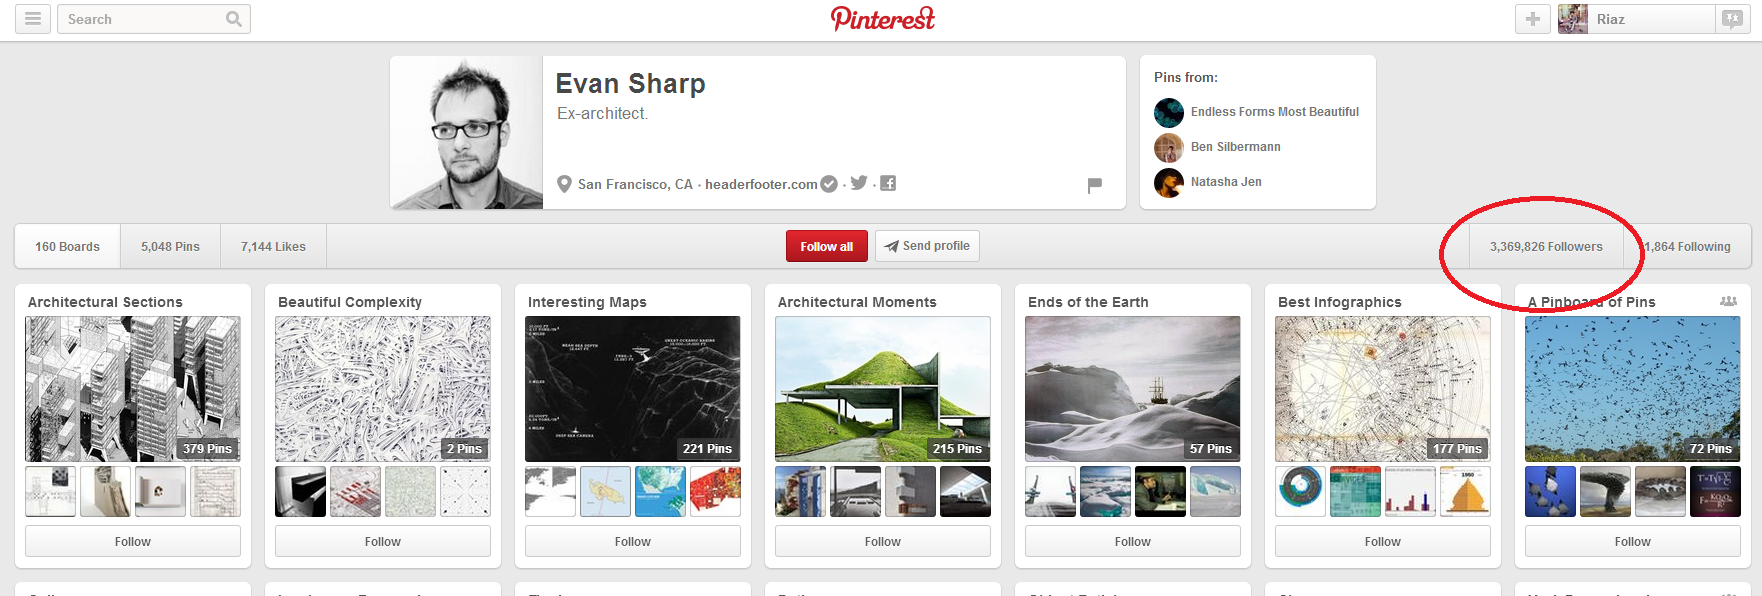1762x596 pixels.
Task: Click the location pin icon
Action: [564, 184]
